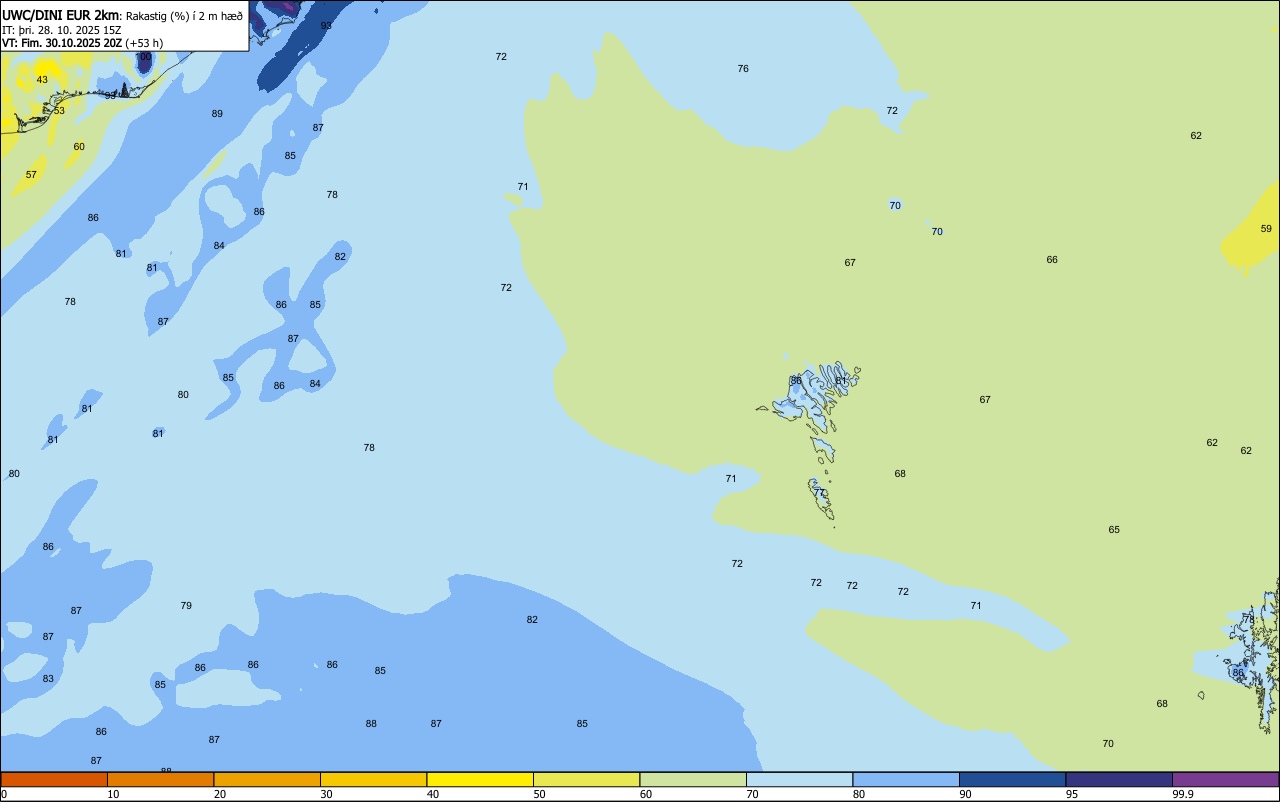The image size is (1280, 802).
Task: Select the 'VT: Fim. 30.10.2025 20Z (+53 h)' line
Action: tap(82, 43)
